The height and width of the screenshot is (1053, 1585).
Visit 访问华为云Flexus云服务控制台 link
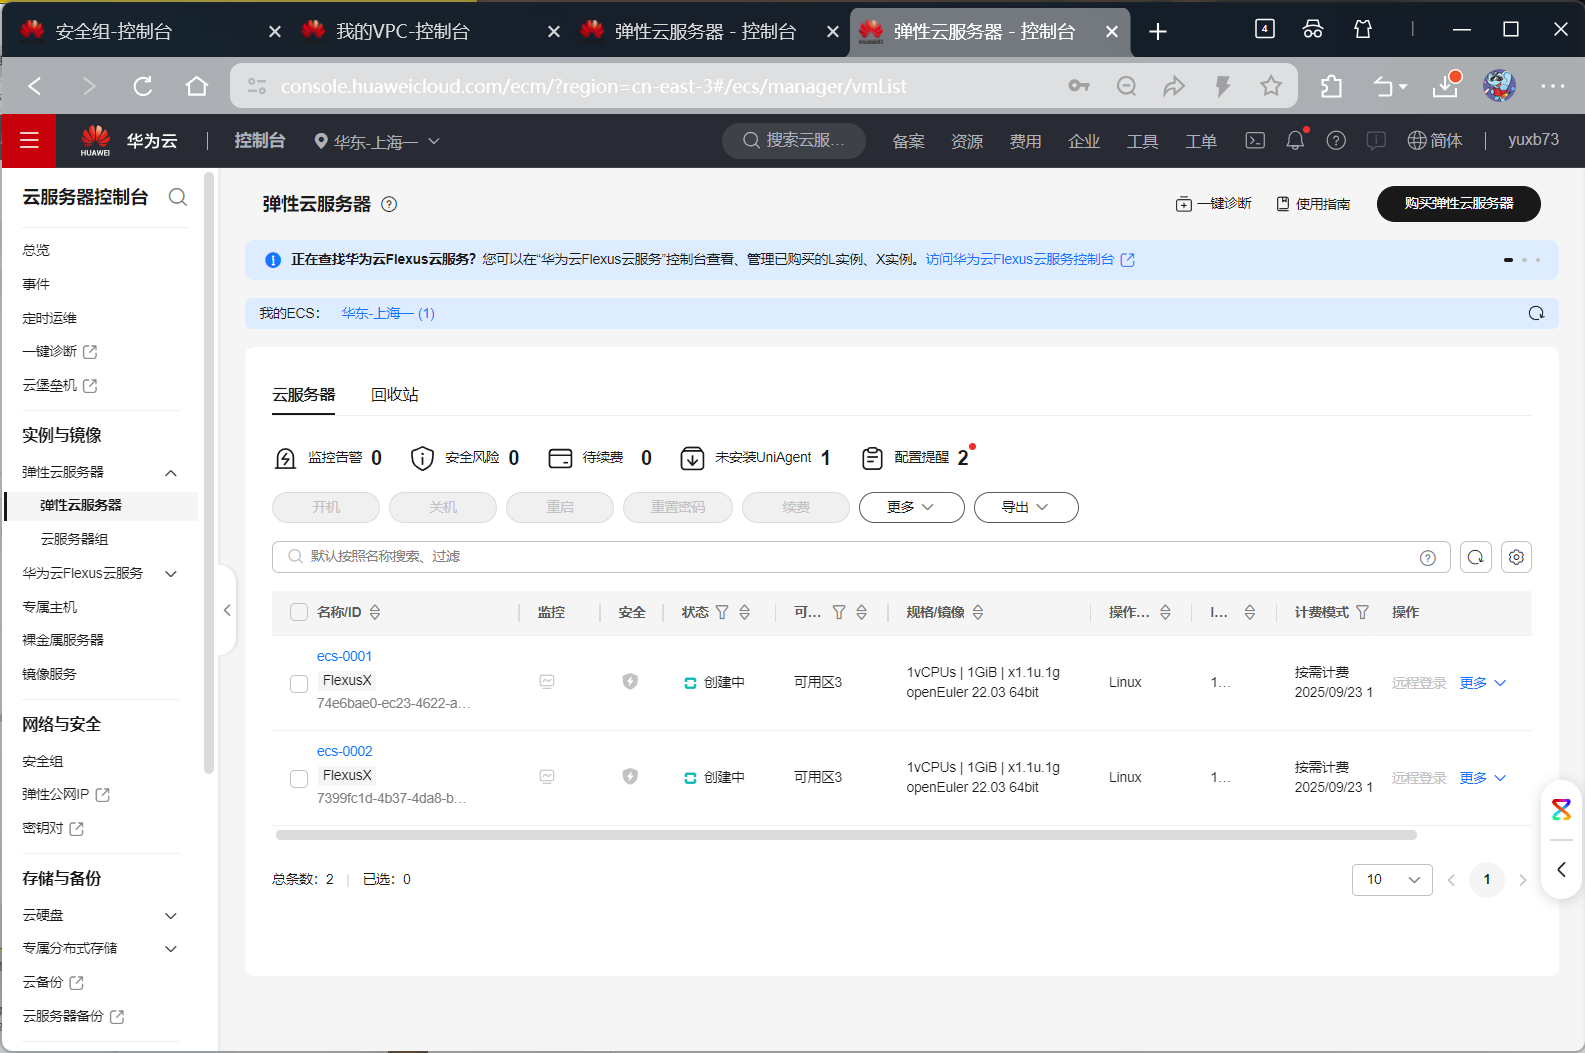pos(1030,260)
